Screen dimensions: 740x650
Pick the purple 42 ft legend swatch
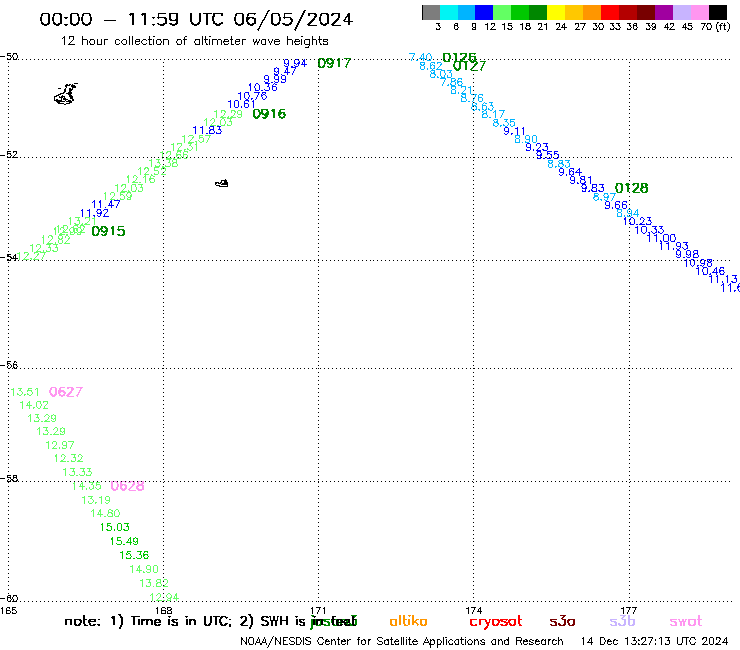coord(664,12)
